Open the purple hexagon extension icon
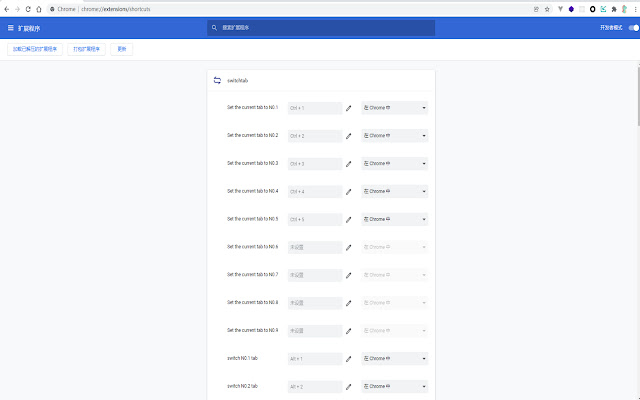The image size is (640, 400). (x=571, y=9)
